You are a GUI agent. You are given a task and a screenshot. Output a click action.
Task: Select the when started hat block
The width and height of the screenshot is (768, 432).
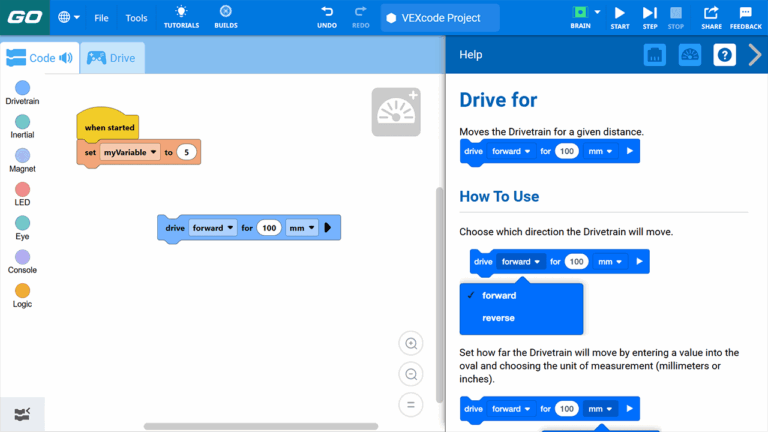pyautogui.click(x=109, y=125)
